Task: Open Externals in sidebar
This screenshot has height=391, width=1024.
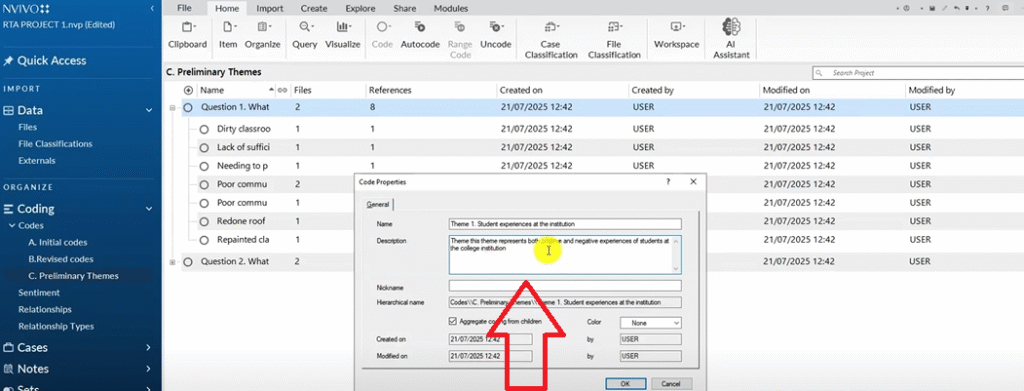Action: click(37, 161)
